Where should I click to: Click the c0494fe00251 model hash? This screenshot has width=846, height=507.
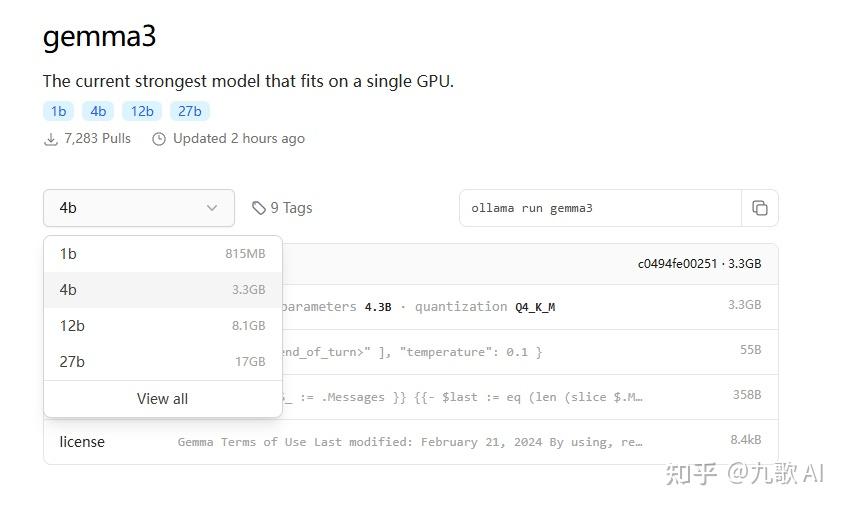click(x=678, y=264)
